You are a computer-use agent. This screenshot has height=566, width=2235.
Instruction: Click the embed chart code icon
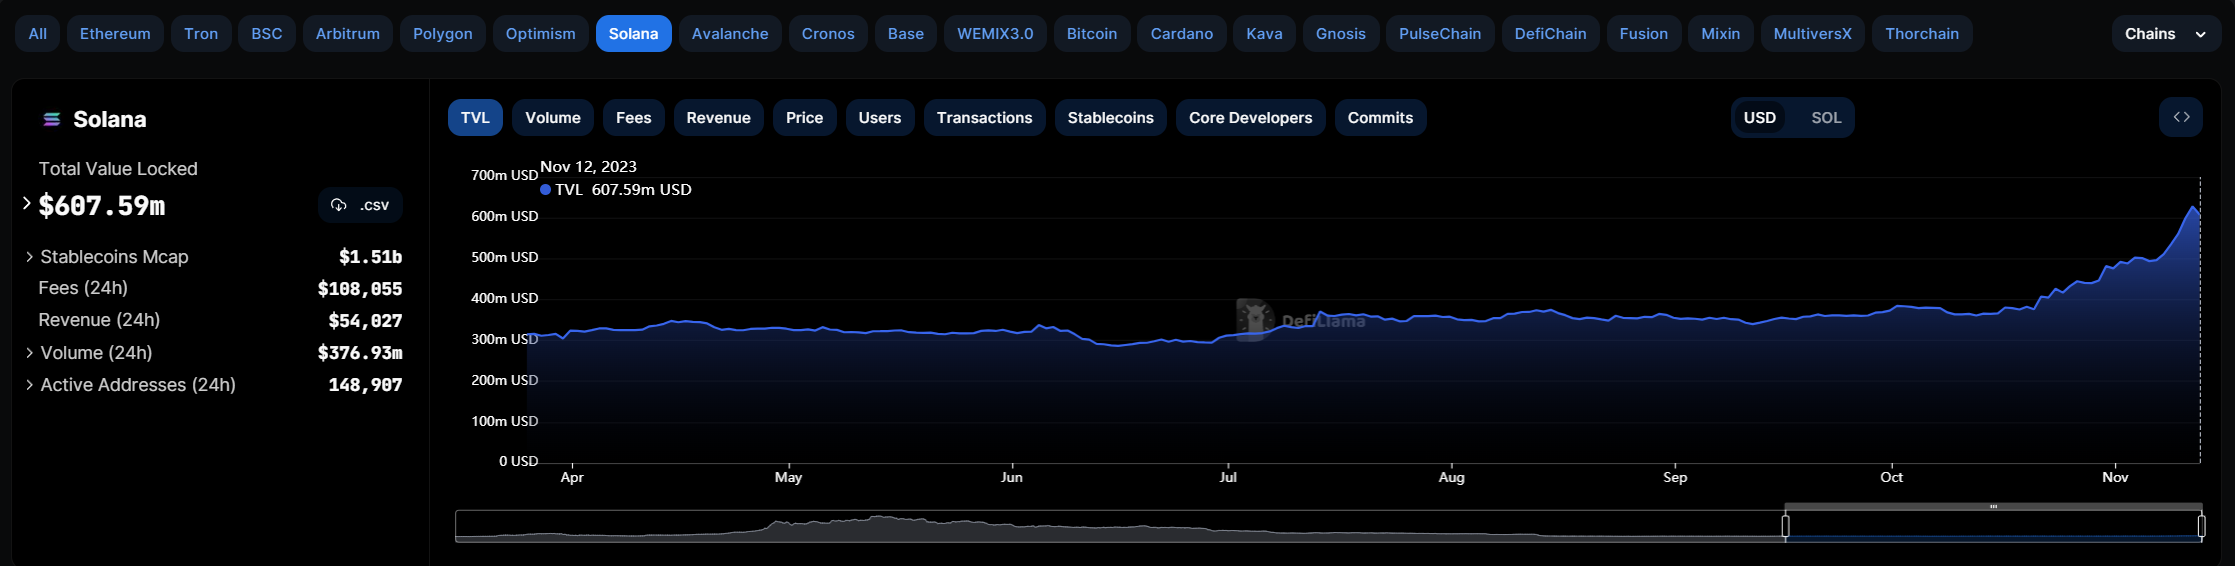pyautogui.click(x=2181, y=117)
